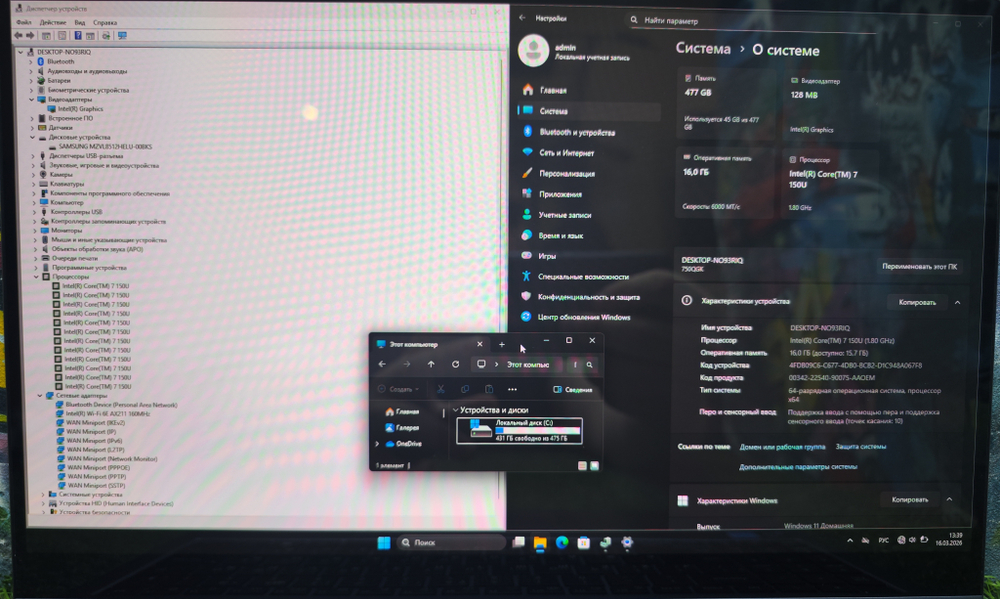Open the Создать dropdown in Explorer

pyautogui.click(x=399, y=389)
